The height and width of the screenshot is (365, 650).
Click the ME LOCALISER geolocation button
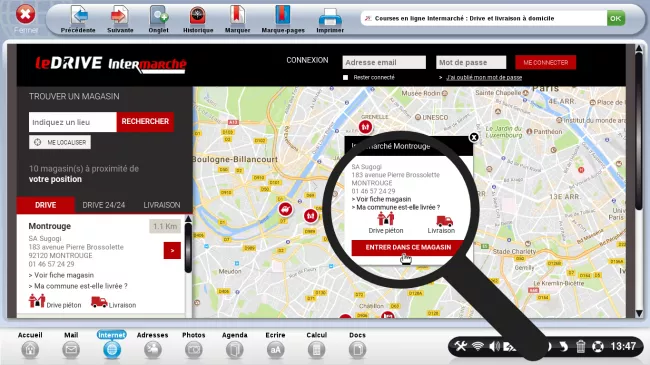tap(60, 142)
